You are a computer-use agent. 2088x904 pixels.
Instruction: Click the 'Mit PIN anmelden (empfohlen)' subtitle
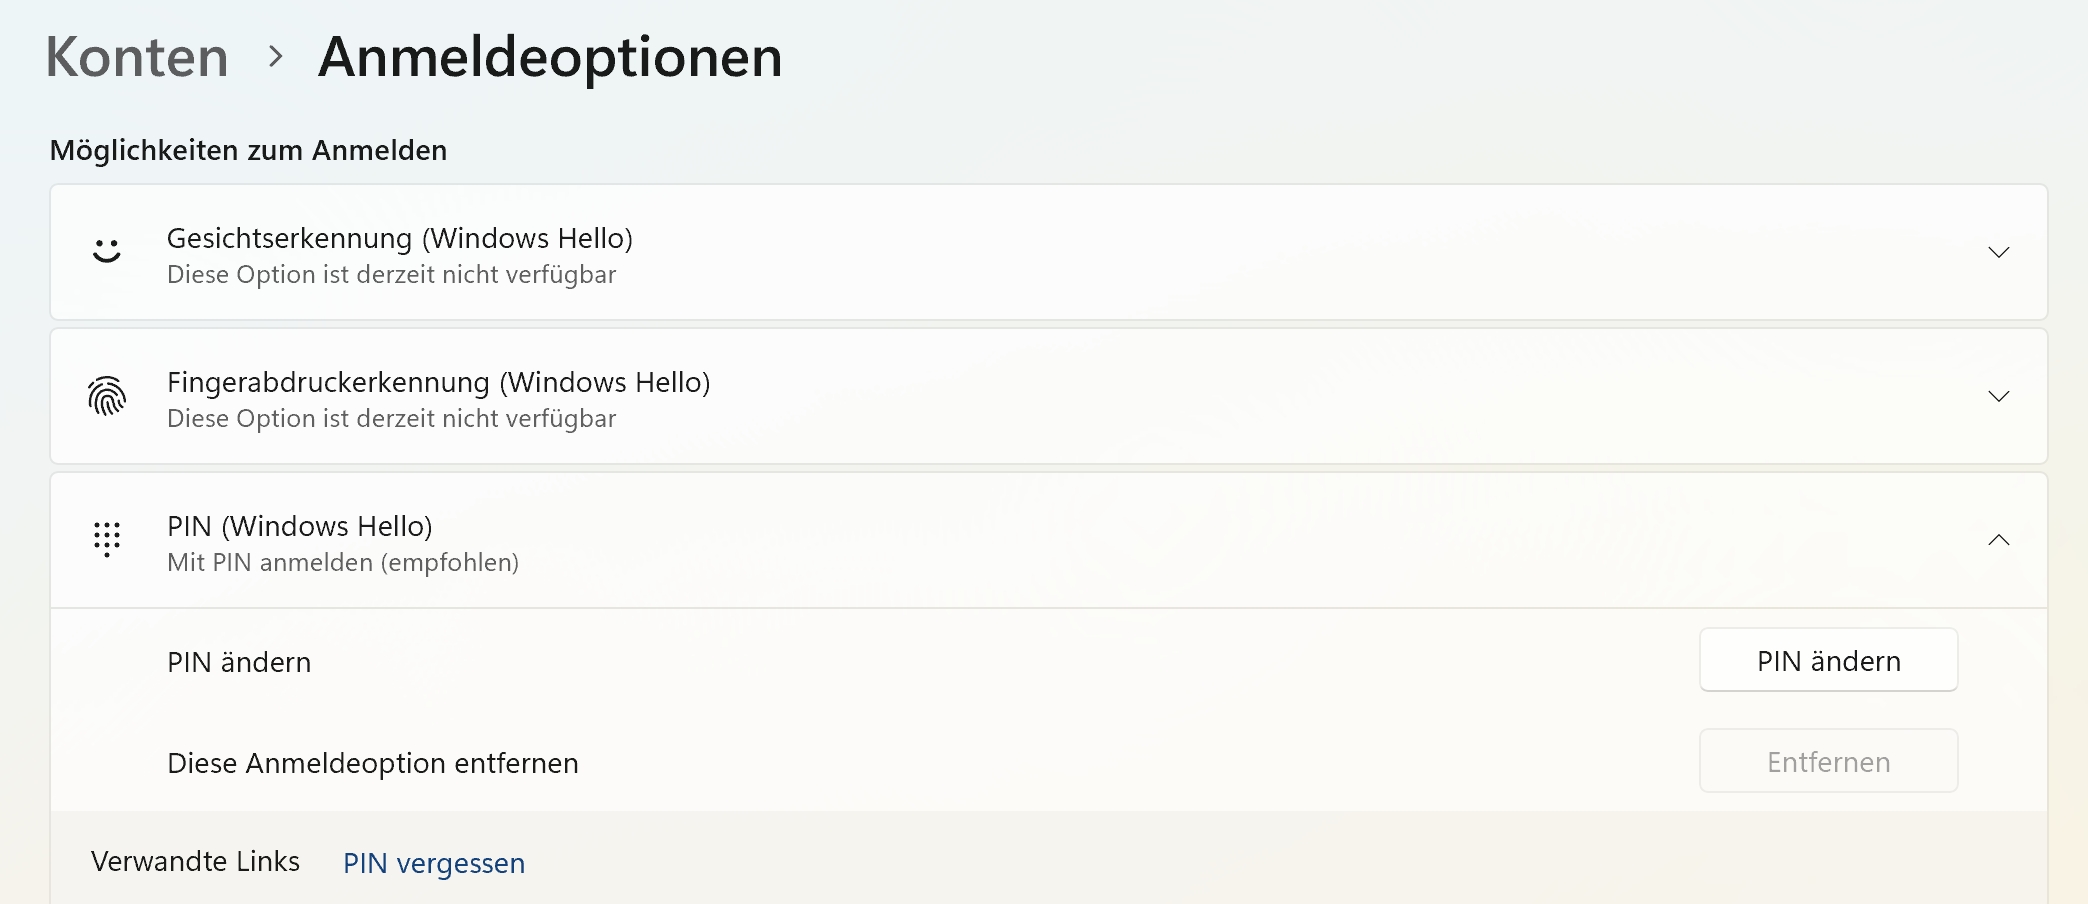point(342,562)
